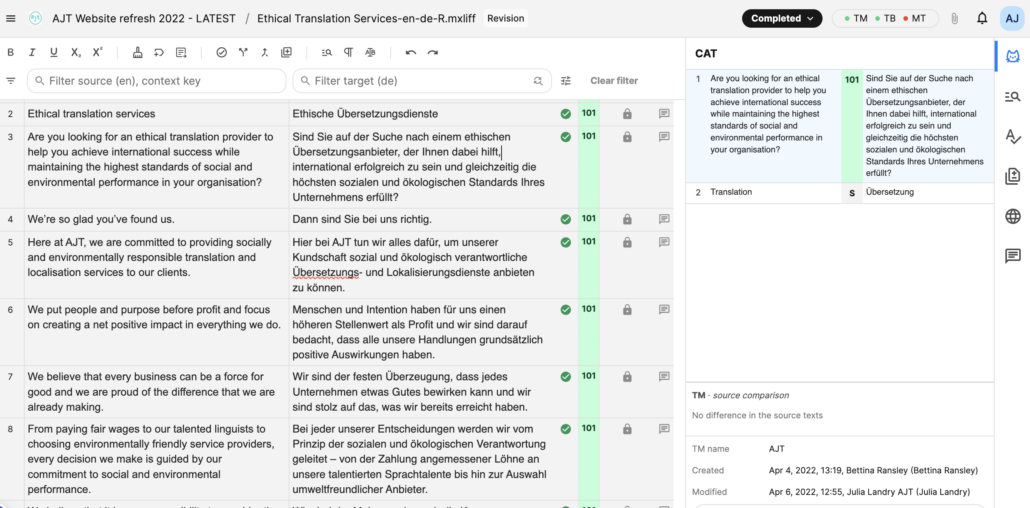Click the 'No difference in the source texts' note
The image size is (1030, 508).
pos(757,415)
